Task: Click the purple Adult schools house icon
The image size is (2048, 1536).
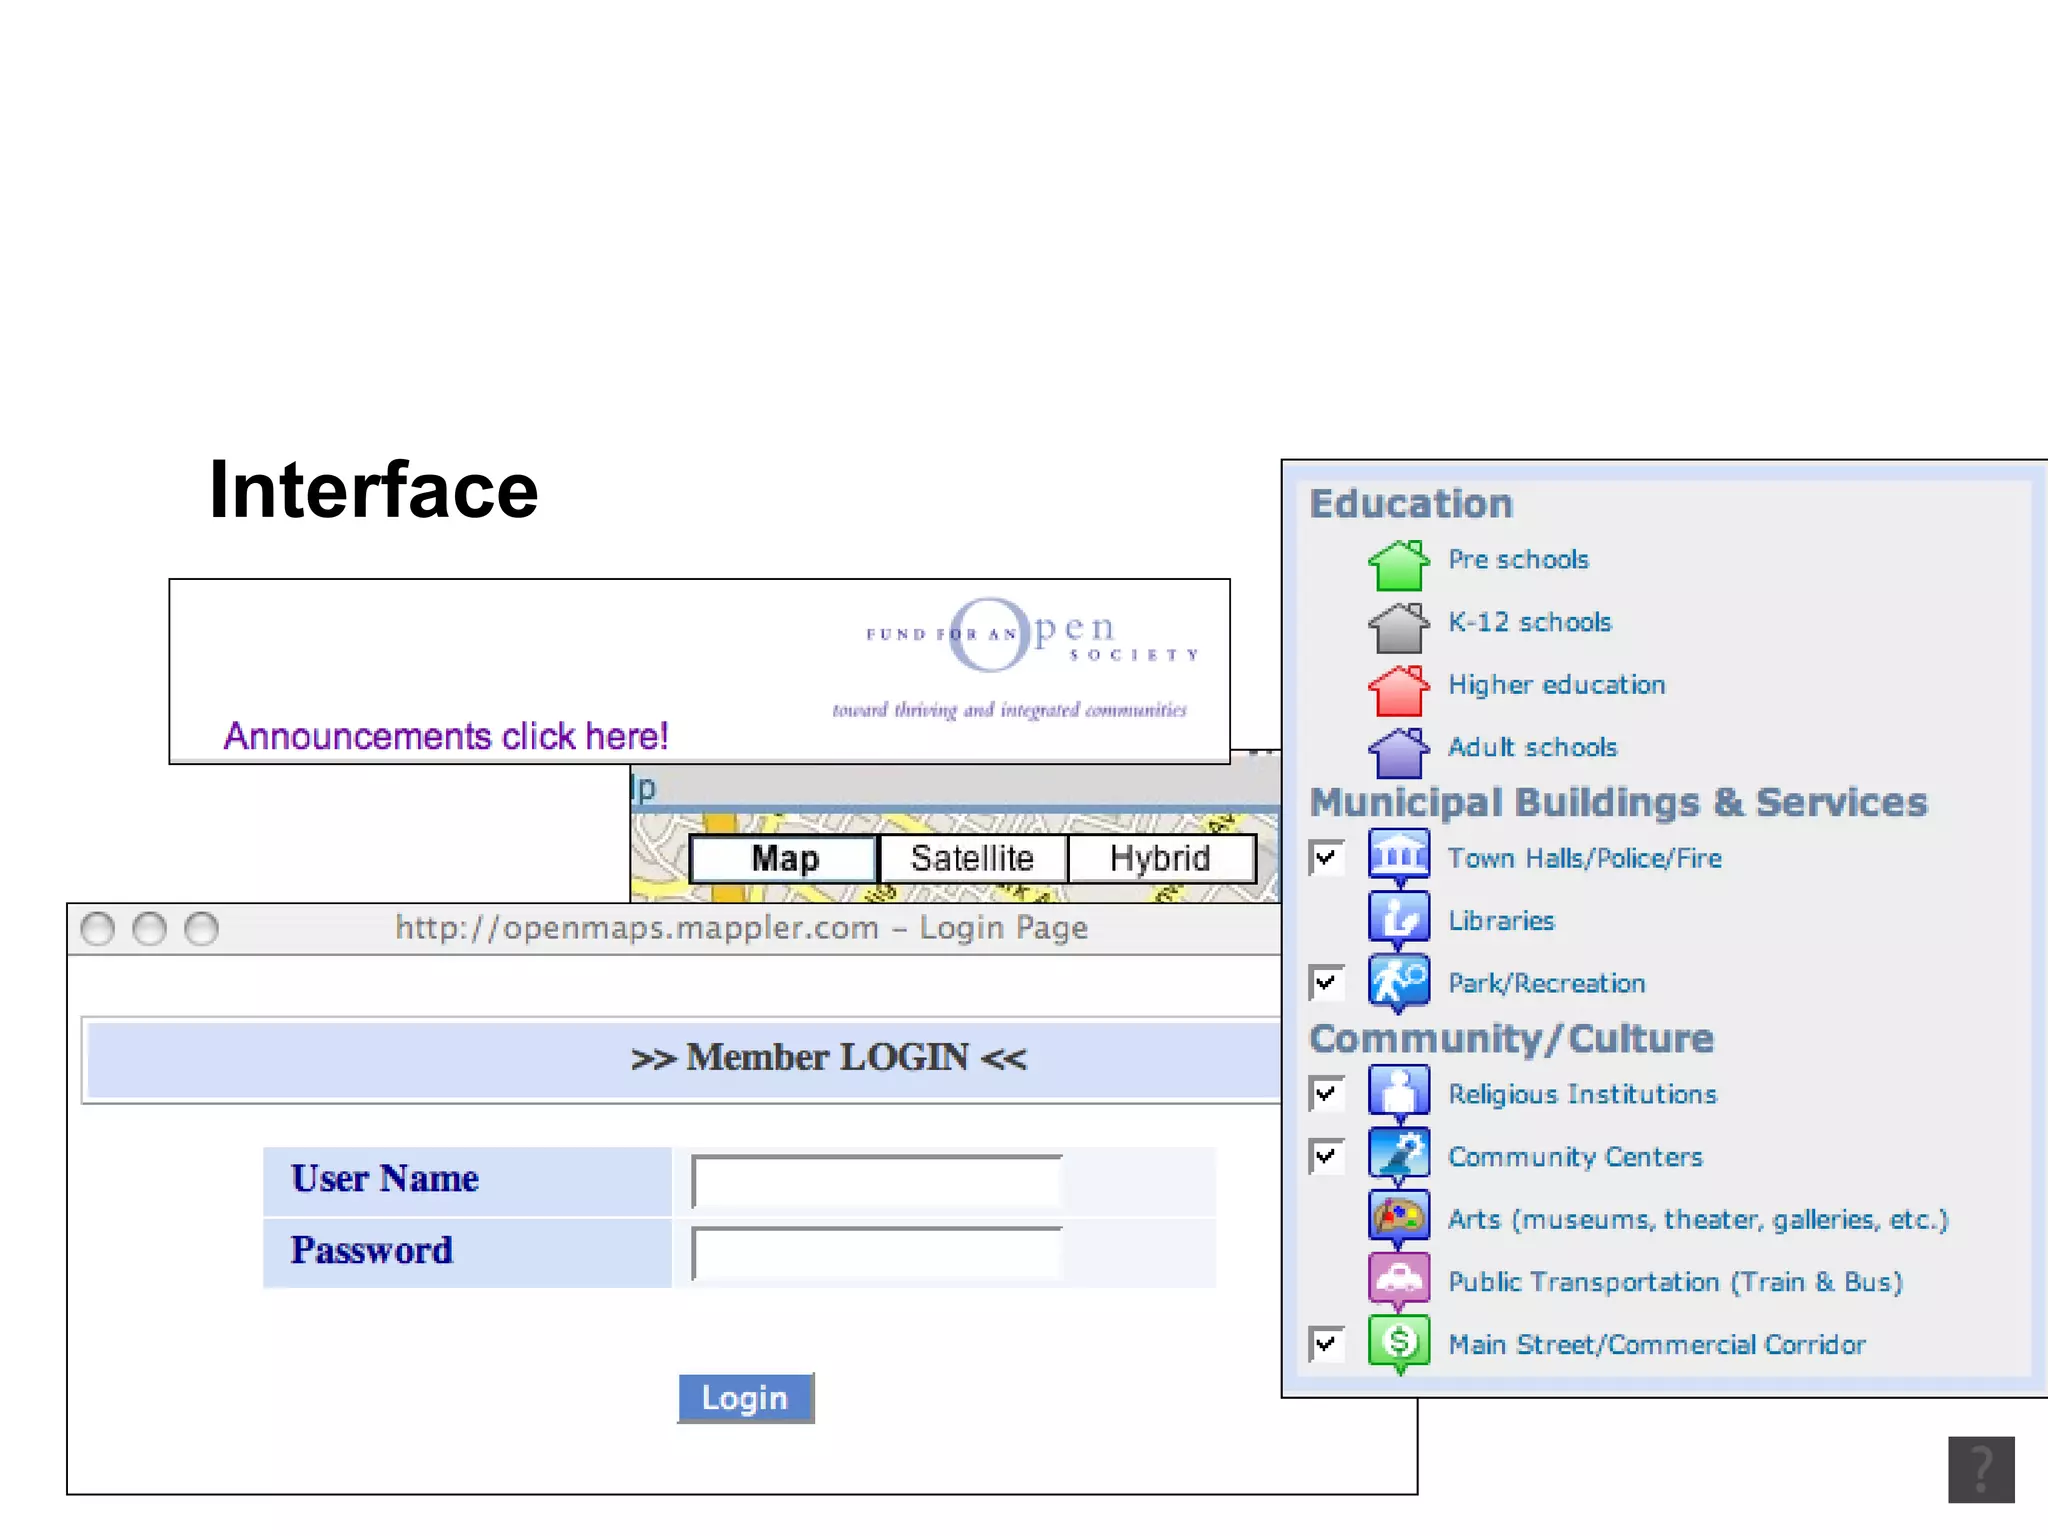Action: [1398, 752]
